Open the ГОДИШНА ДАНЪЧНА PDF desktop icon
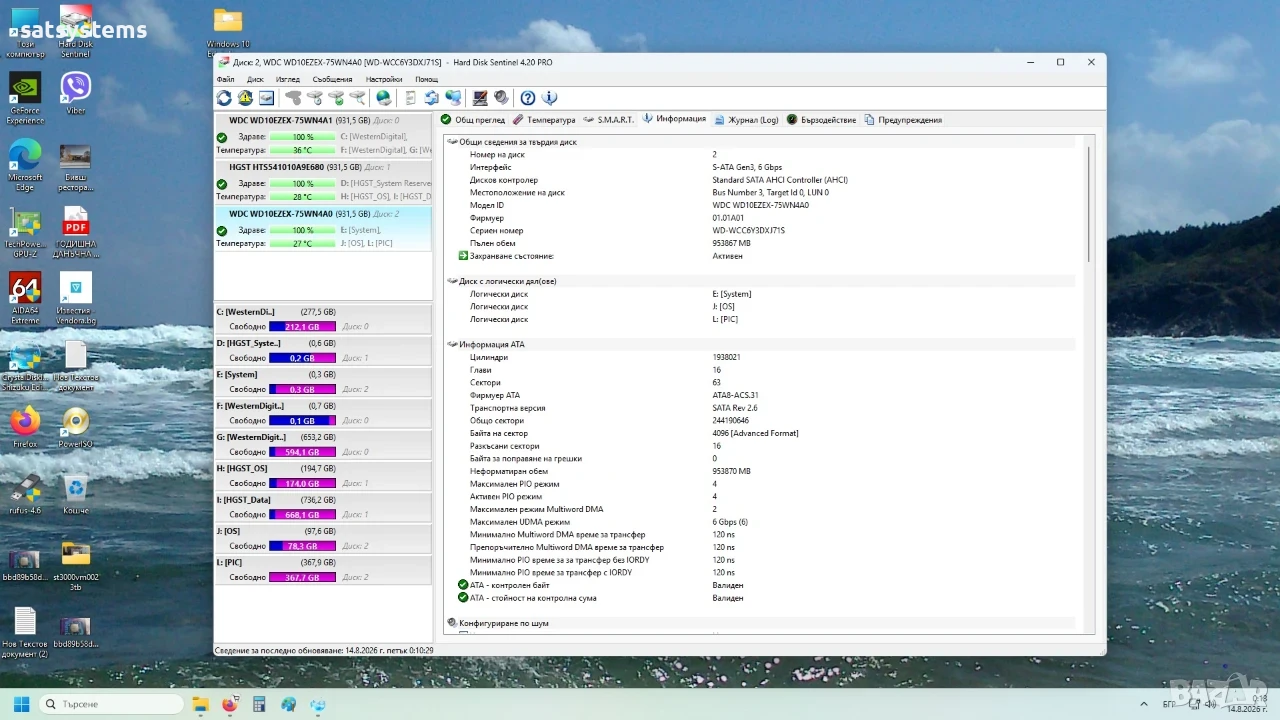Viewport: 1280px width, 720px height. tap(76, 233)
